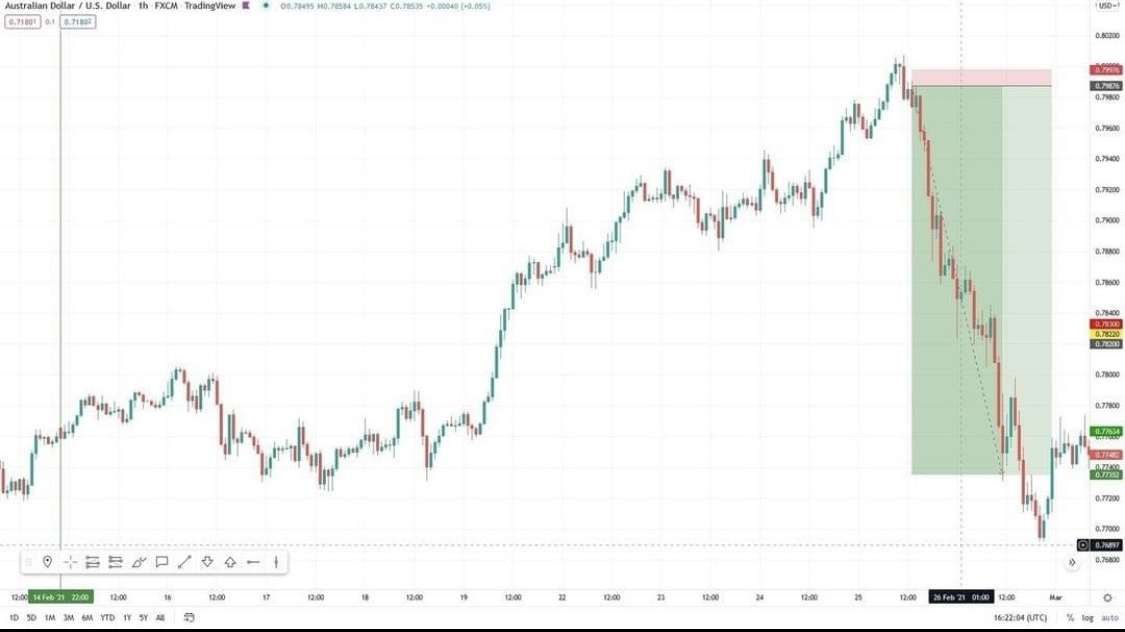Select the arrow down marker tool

point(207,562)
